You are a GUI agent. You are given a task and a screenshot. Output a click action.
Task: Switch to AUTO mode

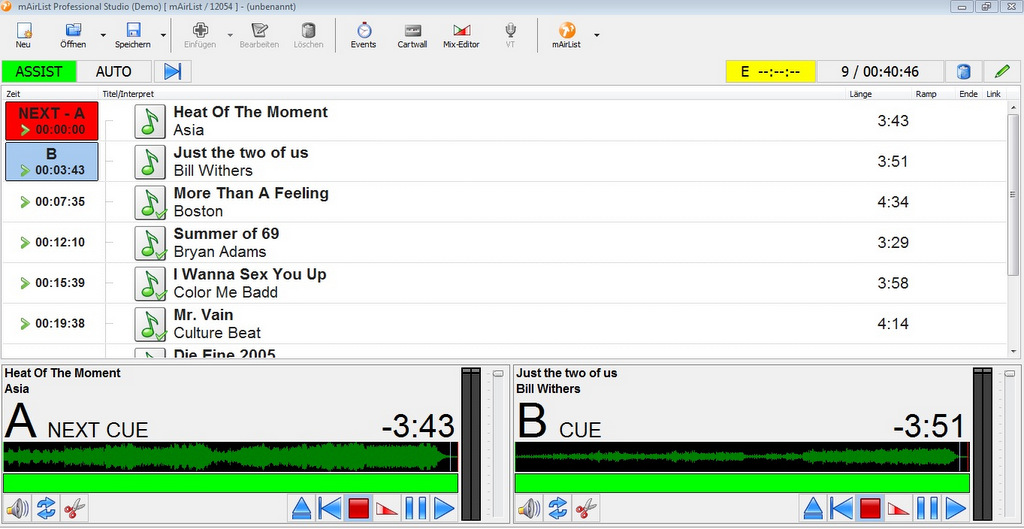tap(114, 71)
